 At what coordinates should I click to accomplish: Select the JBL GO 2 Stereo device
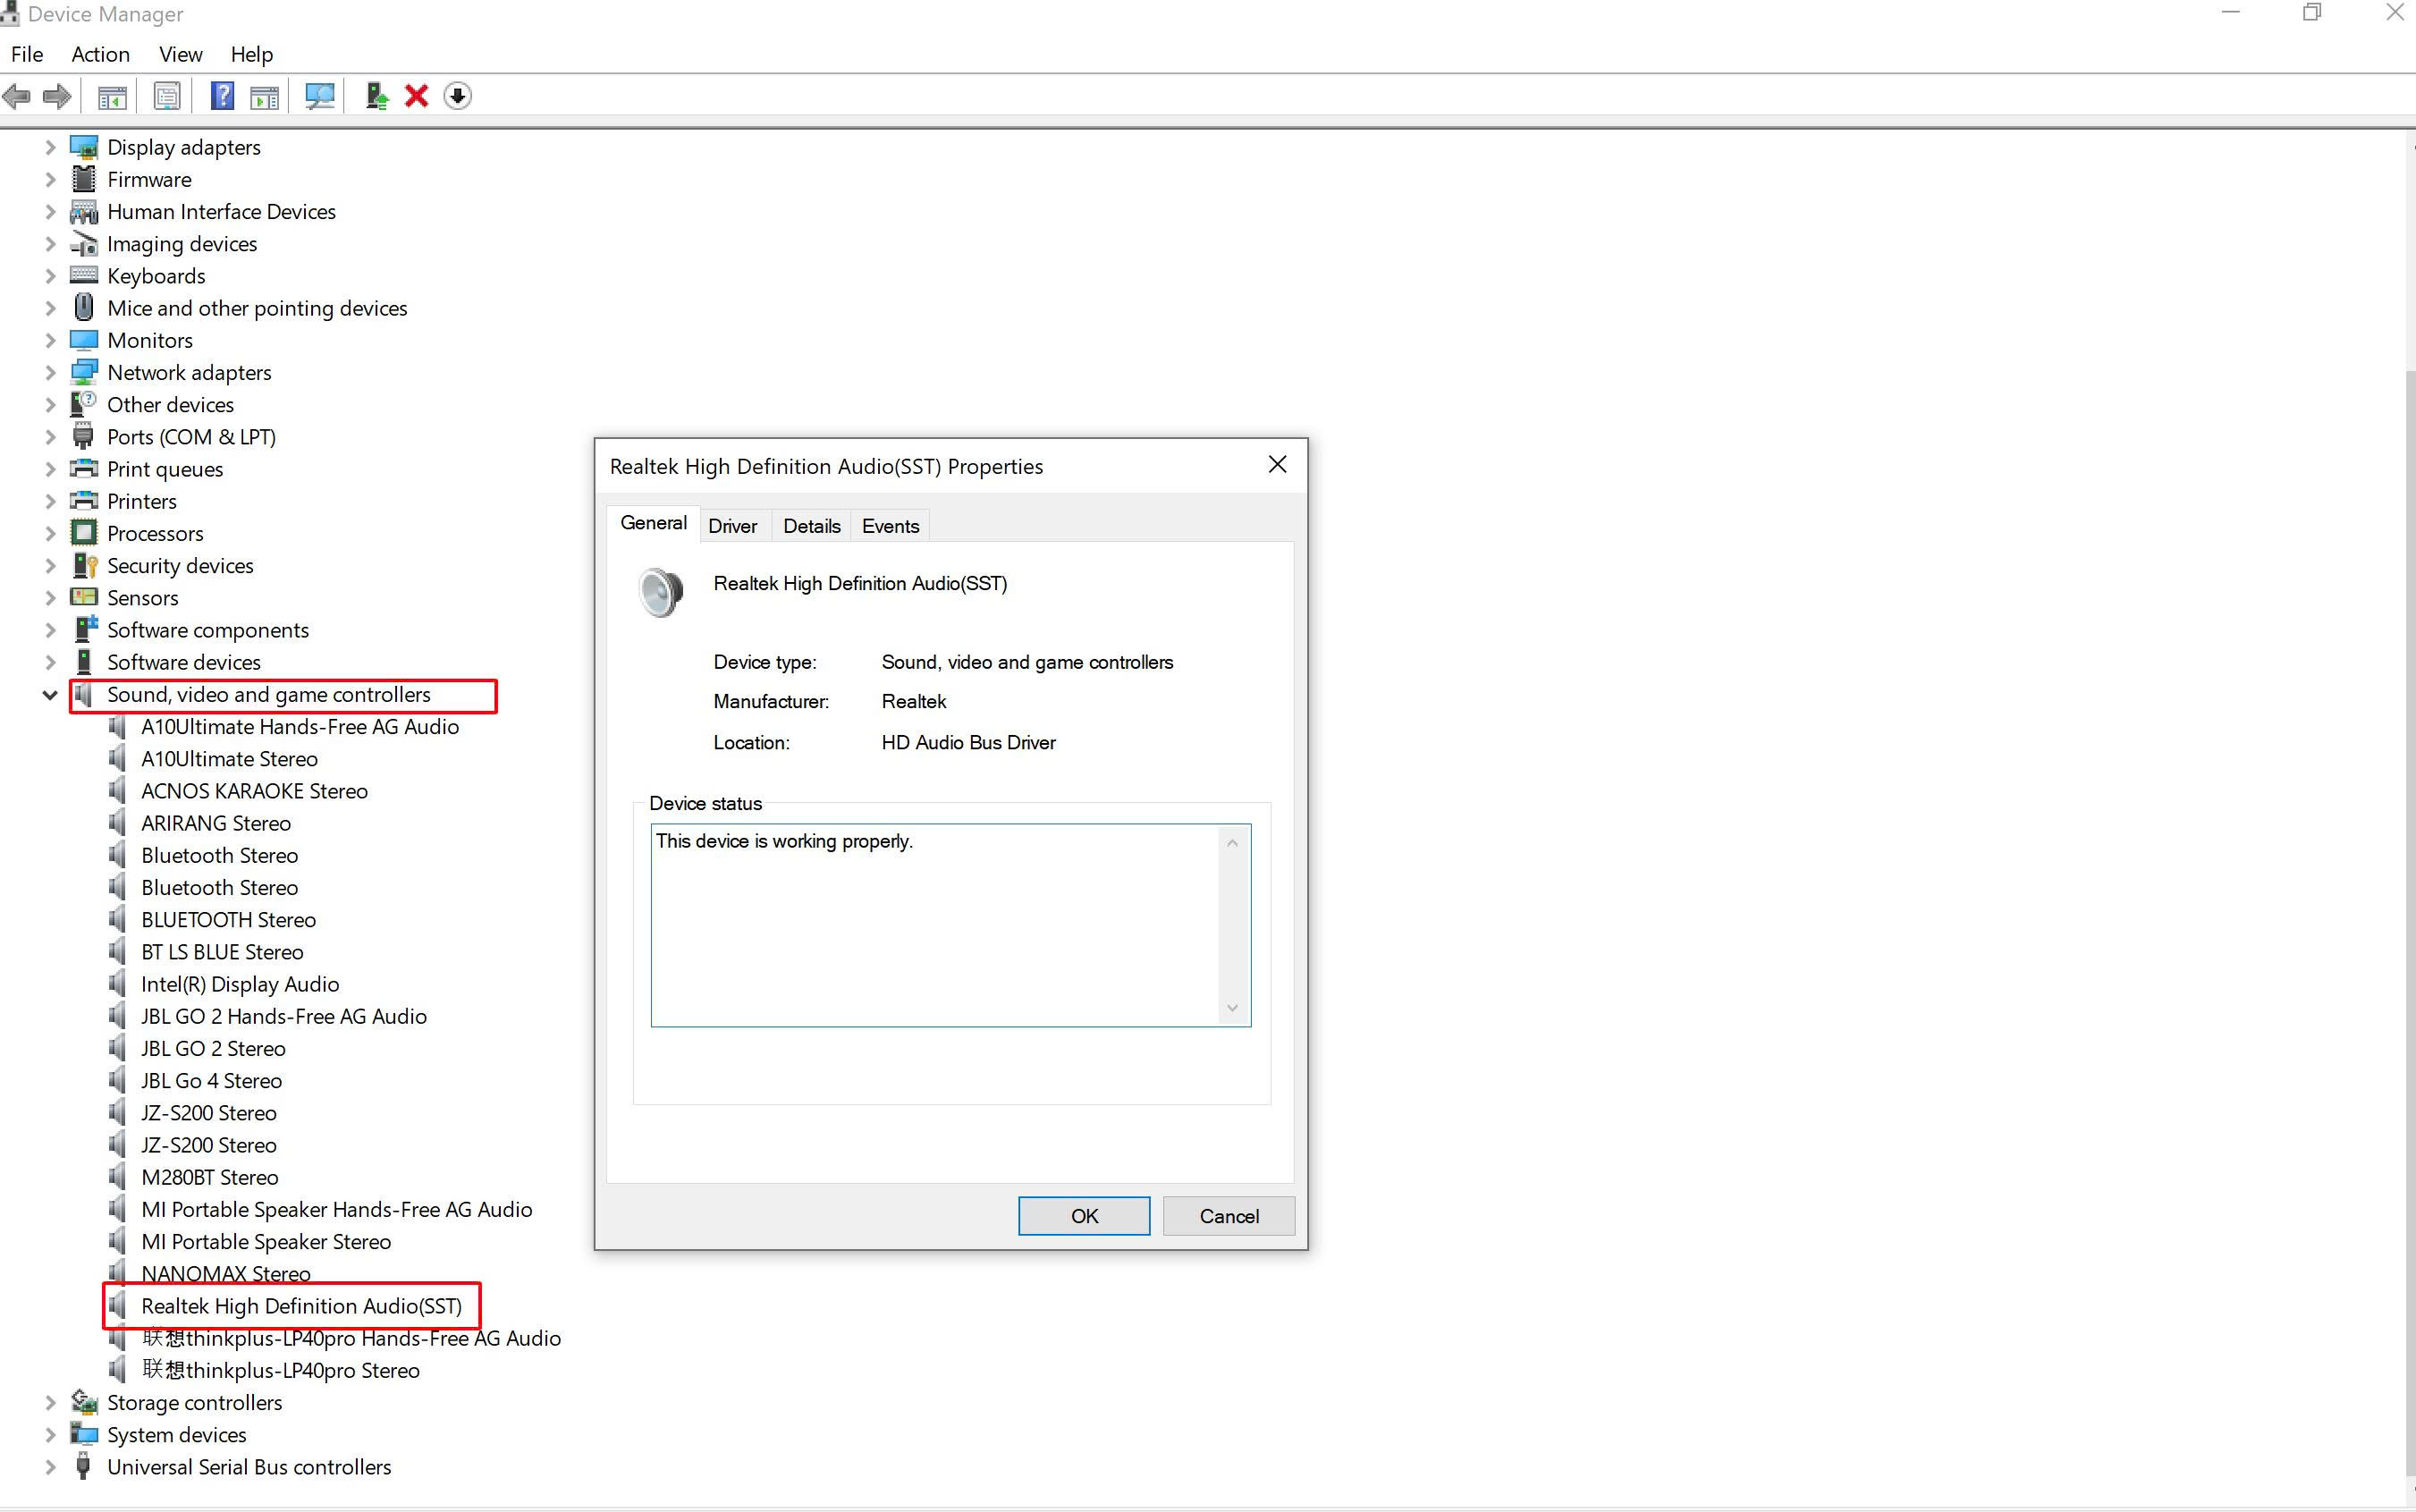(x=212, y=1048)
